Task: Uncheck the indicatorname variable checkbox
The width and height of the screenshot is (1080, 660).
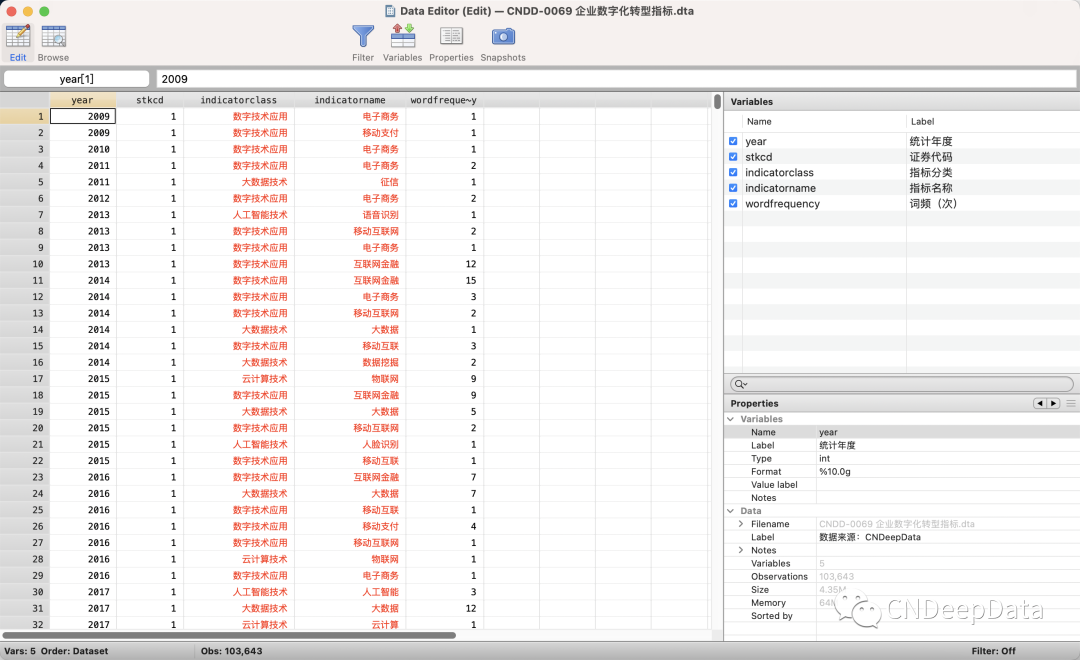Action: (733, 188)
